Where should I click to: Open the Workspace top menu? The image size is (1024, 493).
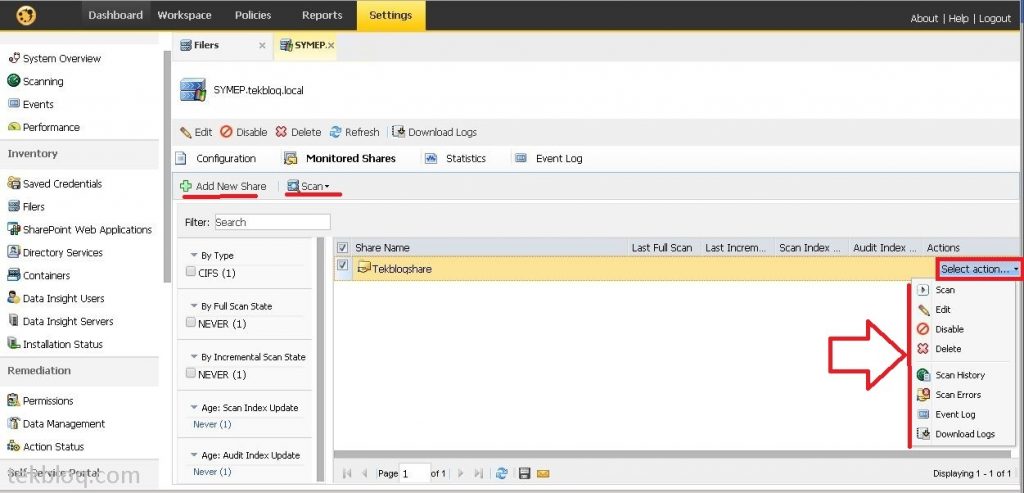tap(184, 15)
